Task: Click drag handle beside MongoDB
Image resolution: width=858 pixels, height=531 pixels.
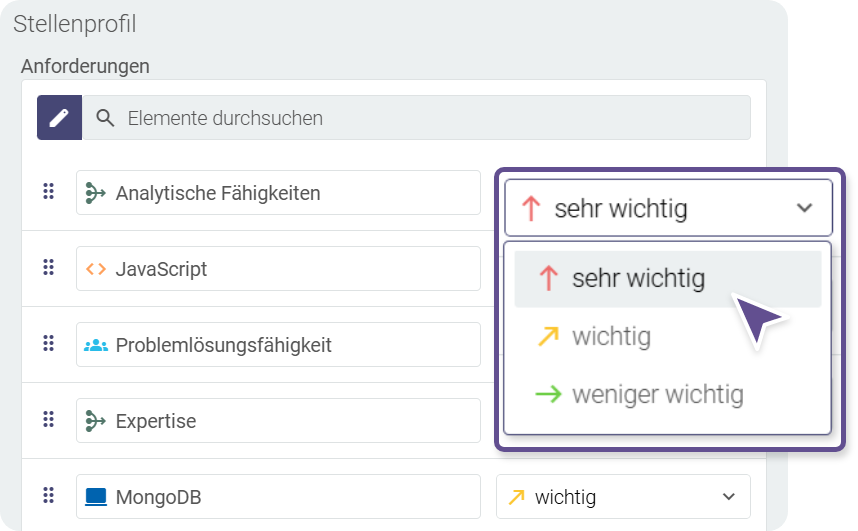Action: coord(48,496)
